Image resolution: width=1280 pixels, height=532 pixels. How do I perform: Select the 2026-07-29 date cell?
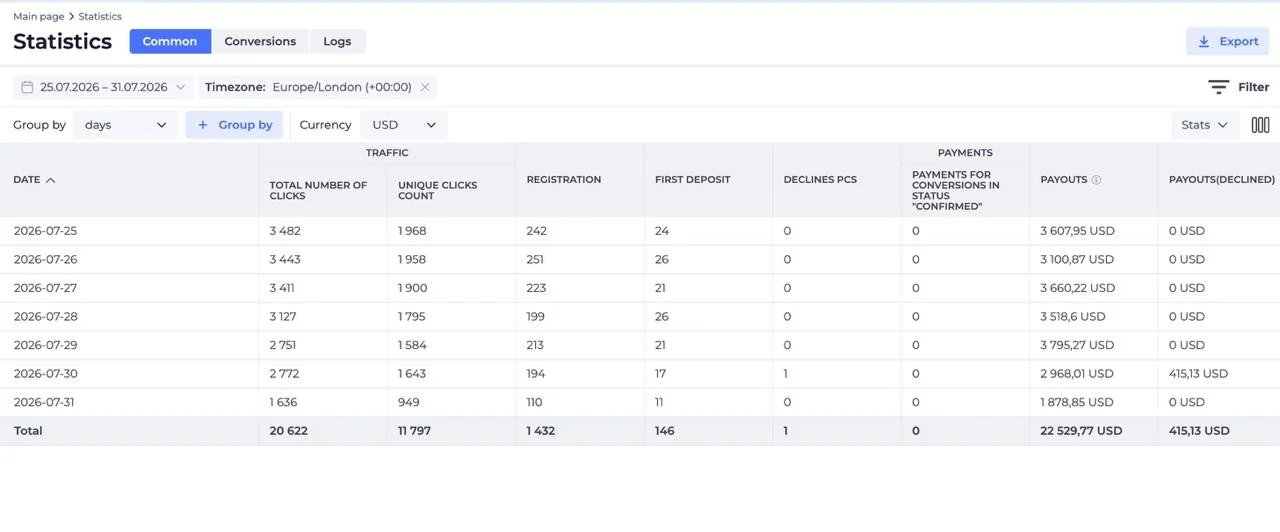point(45,345)
